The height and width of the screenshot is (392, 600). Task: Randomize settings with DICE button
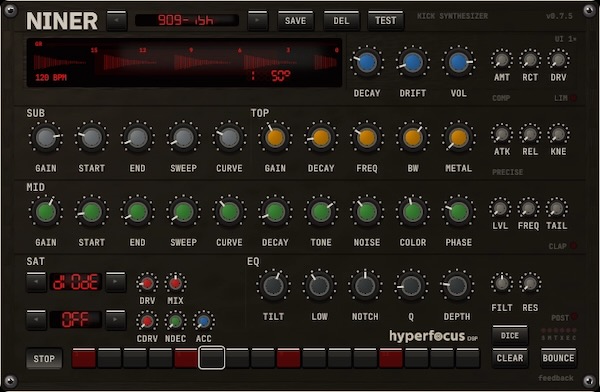click(x=510, y=335)
